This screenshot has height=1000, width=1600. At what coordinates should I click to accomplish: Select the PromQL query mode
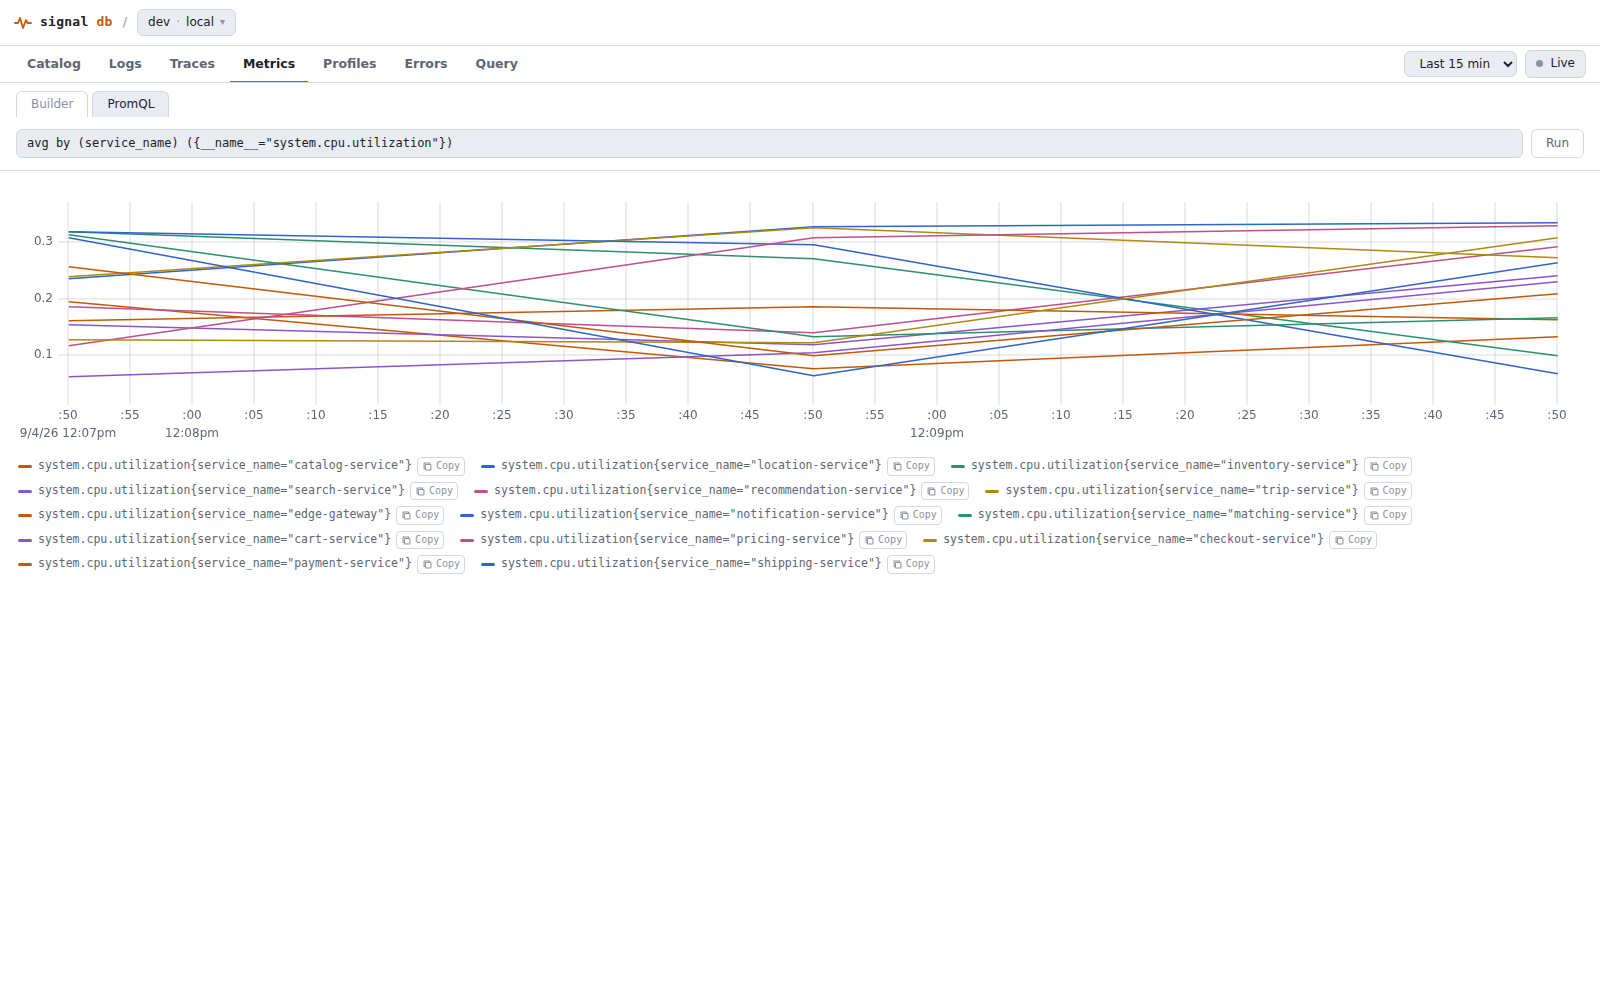click(131, 104)
